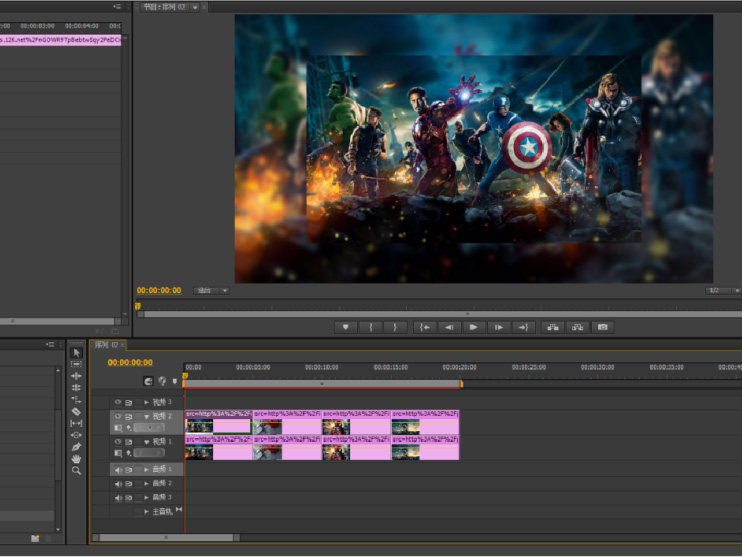Open the 适合 zoom level dropdown
742x557 pixels.
211,291
